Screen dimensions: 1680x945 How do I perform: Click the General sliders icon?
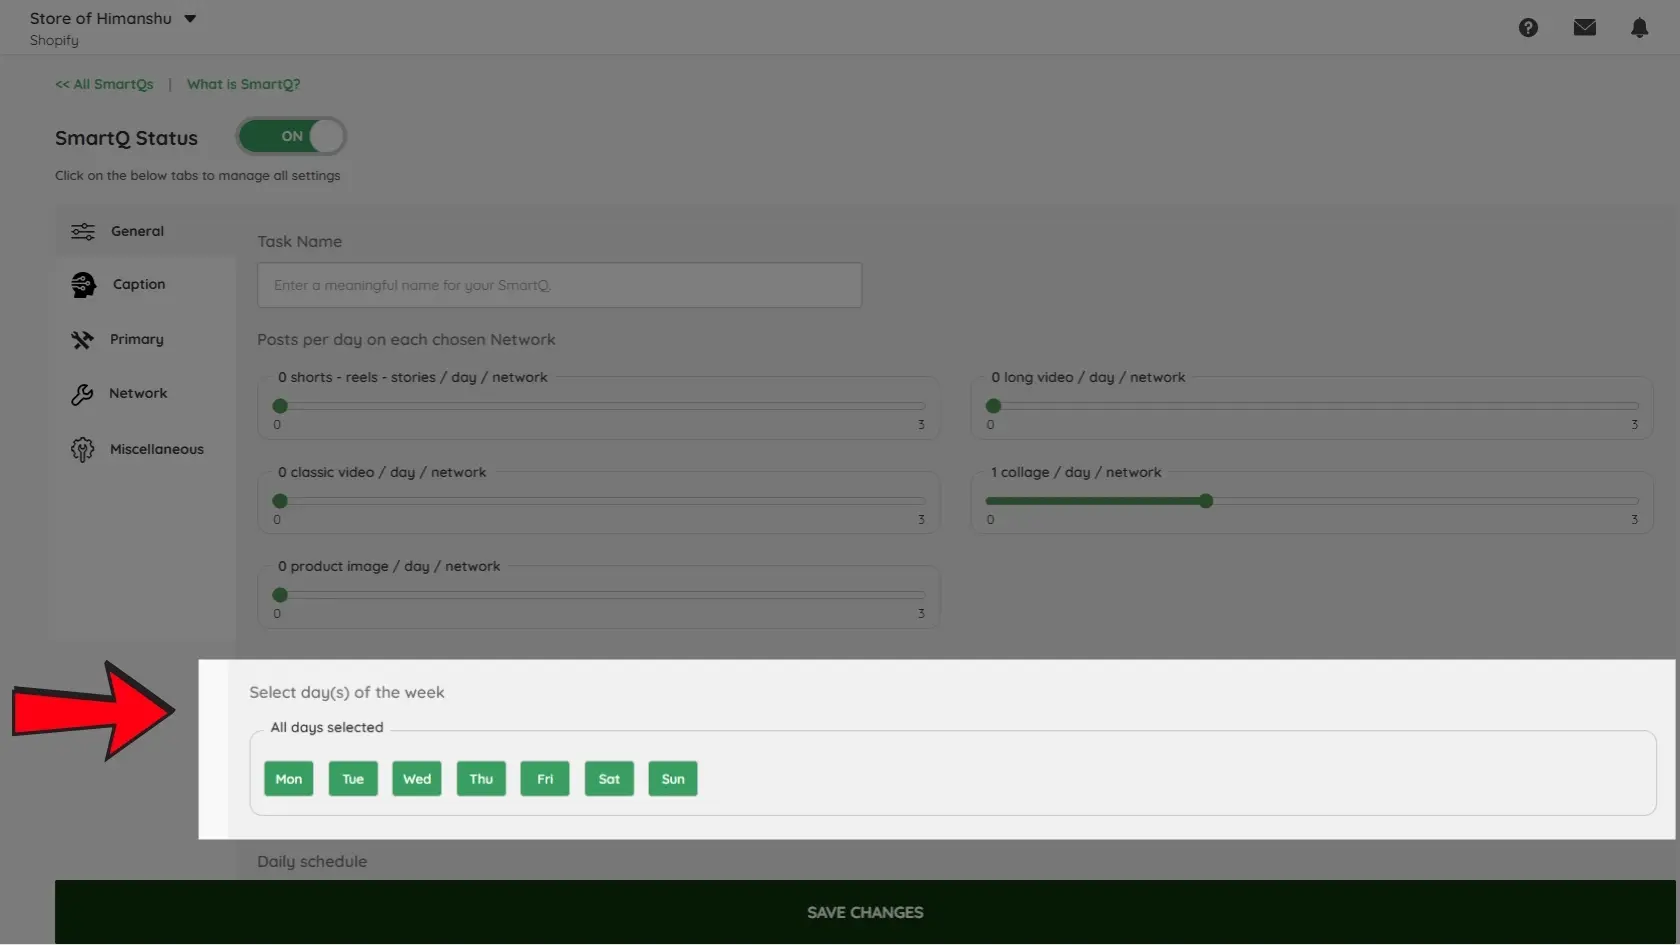point(83,231)
